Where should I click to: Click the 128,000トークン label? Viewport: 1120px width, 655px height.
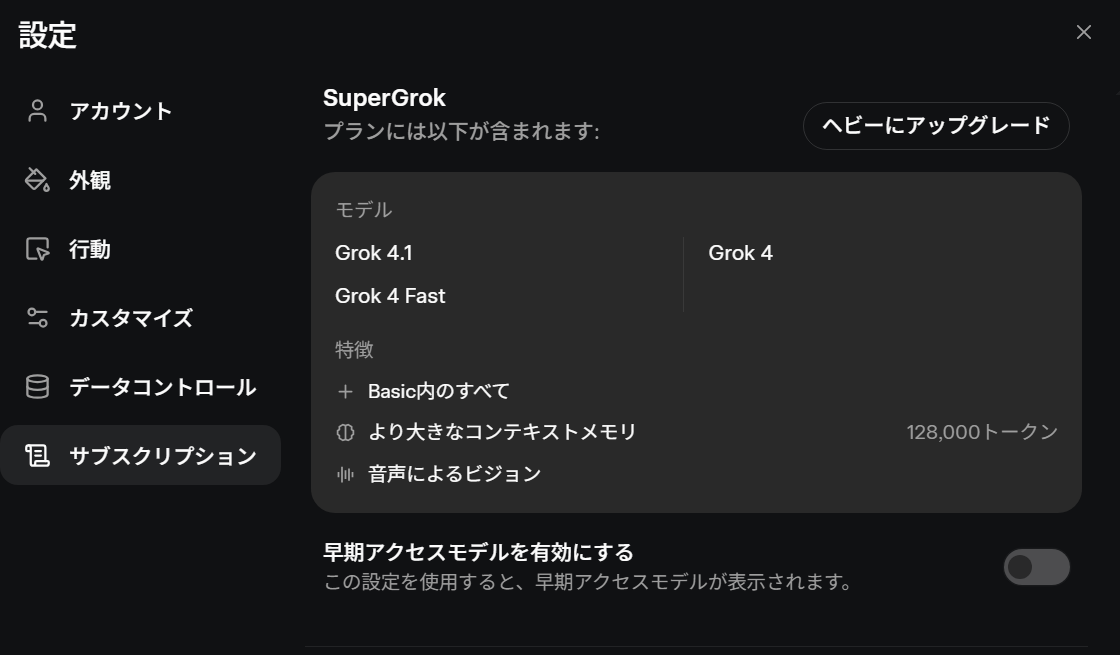pyautogui.click(x=981, y=432)
